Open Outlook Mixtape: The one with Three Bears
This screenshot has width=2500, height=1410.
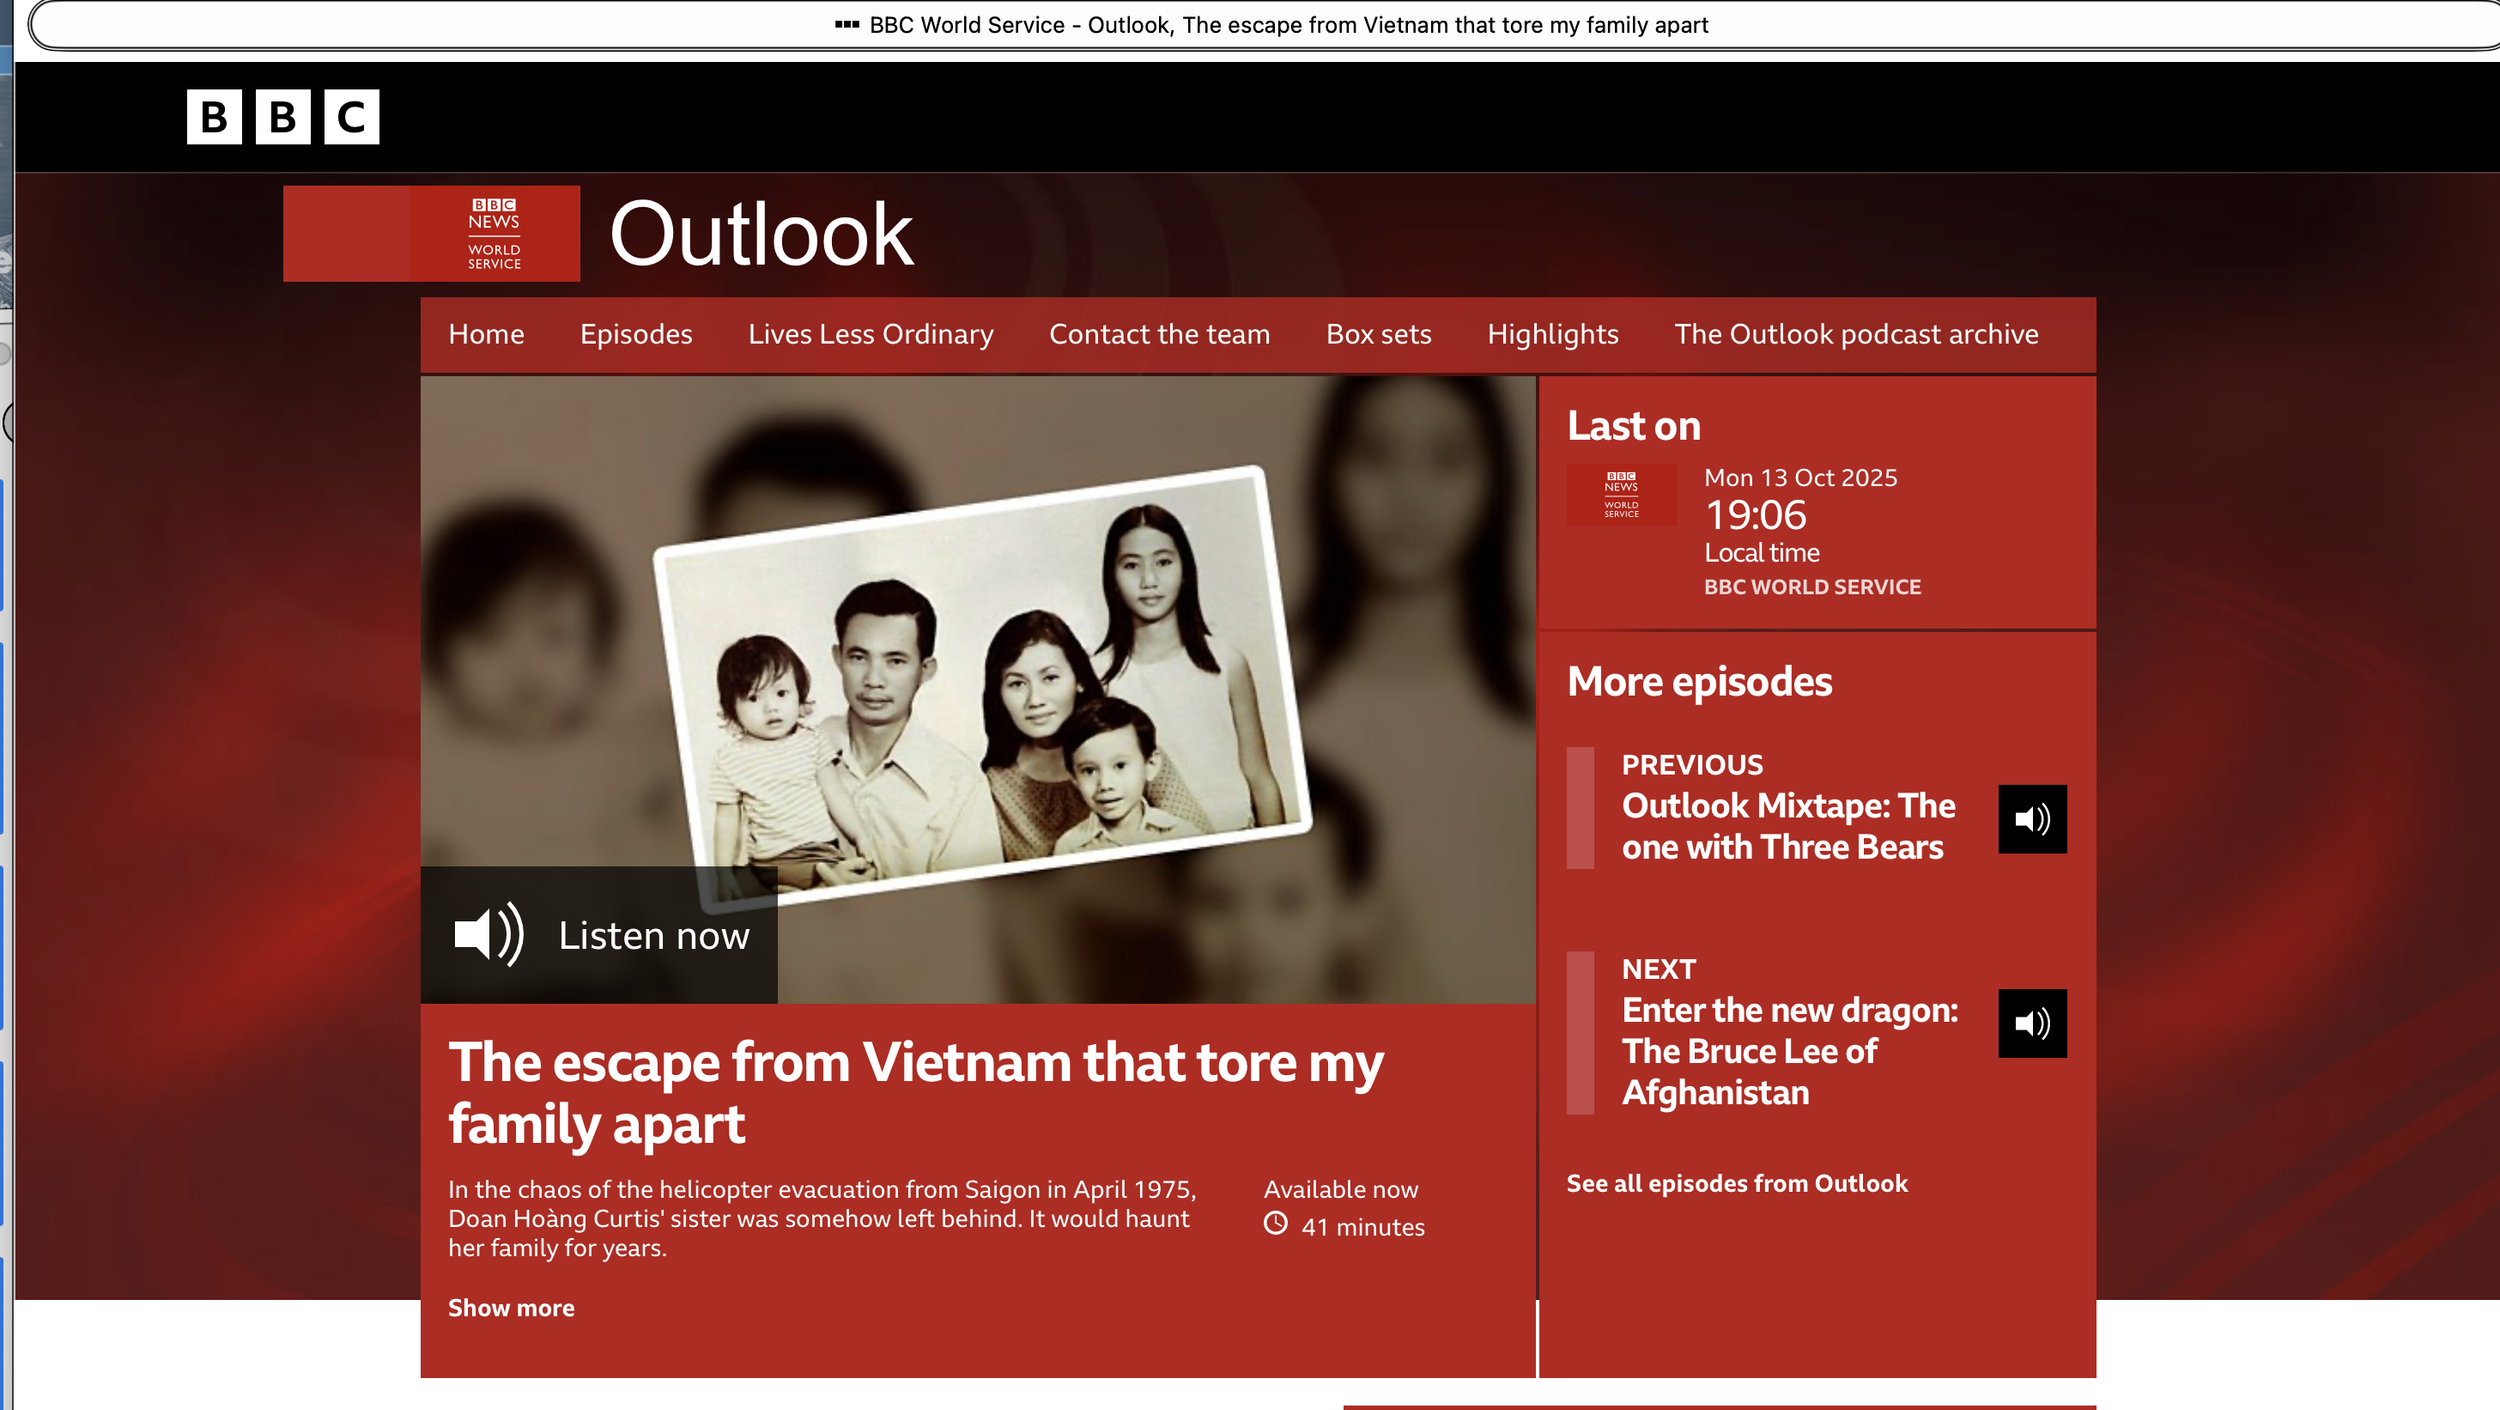[x=1788, y=826]
